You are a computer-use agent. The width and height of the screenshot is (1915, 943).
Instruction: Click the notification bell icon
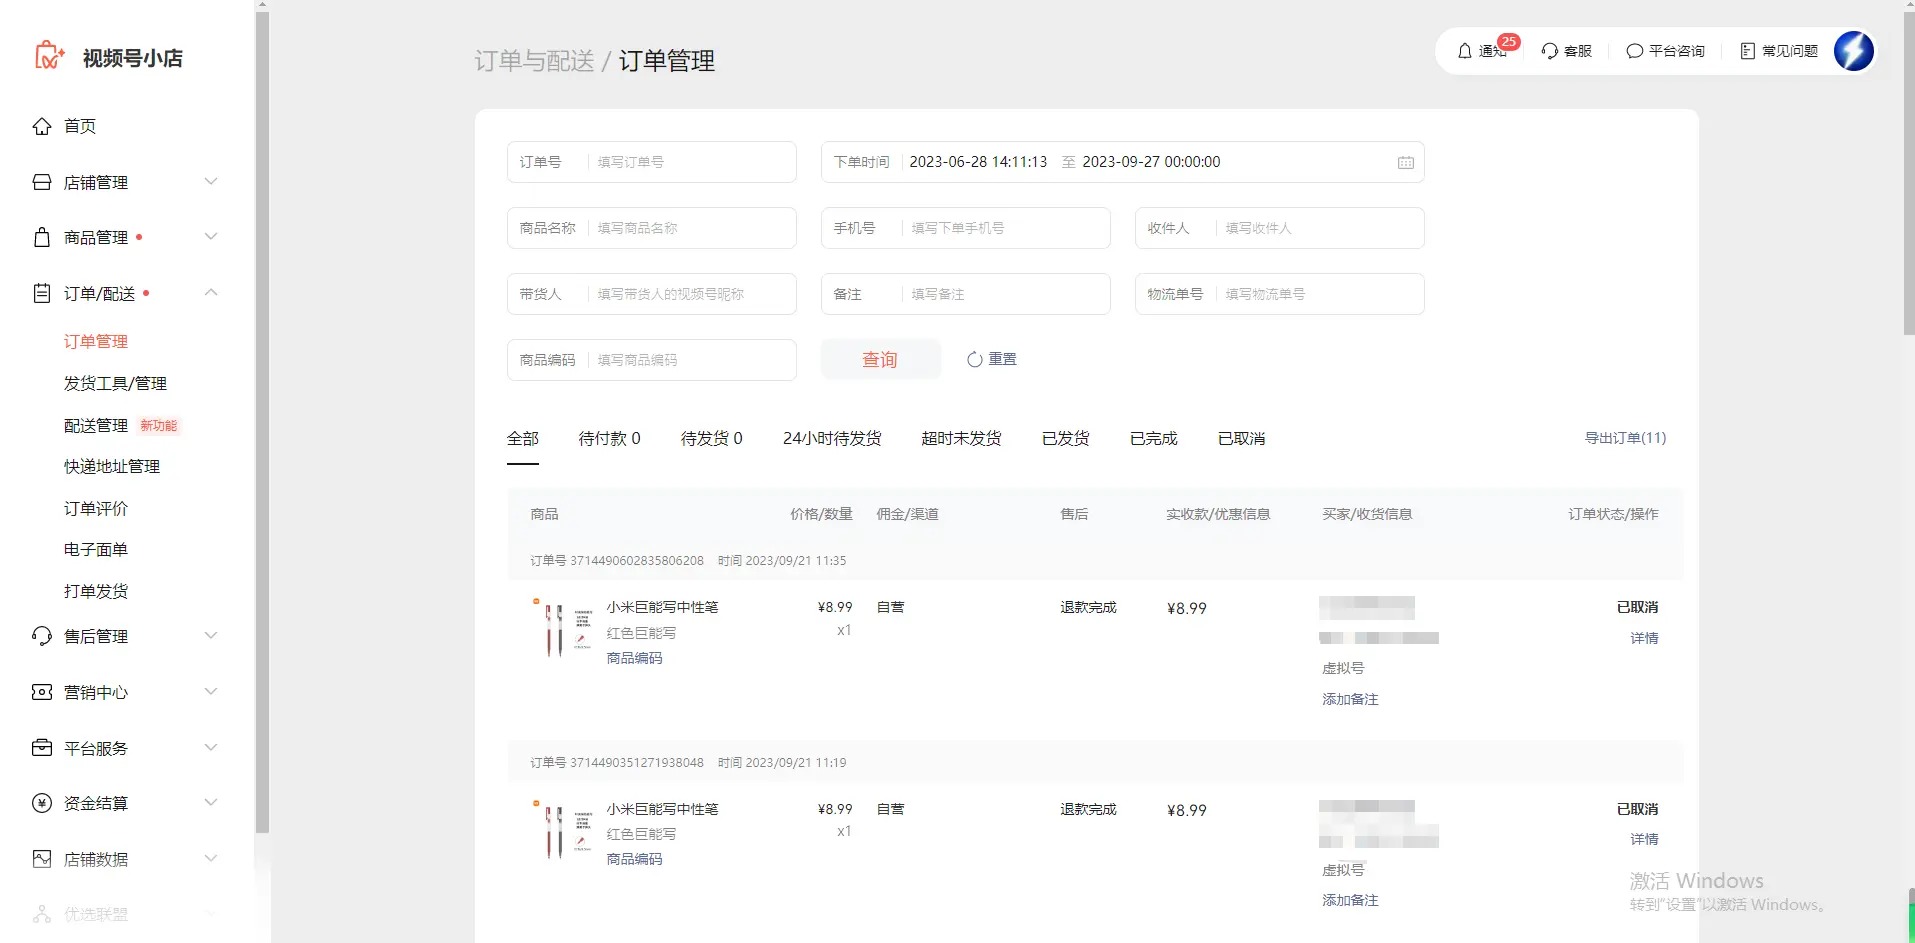(x=1465, y=51)
